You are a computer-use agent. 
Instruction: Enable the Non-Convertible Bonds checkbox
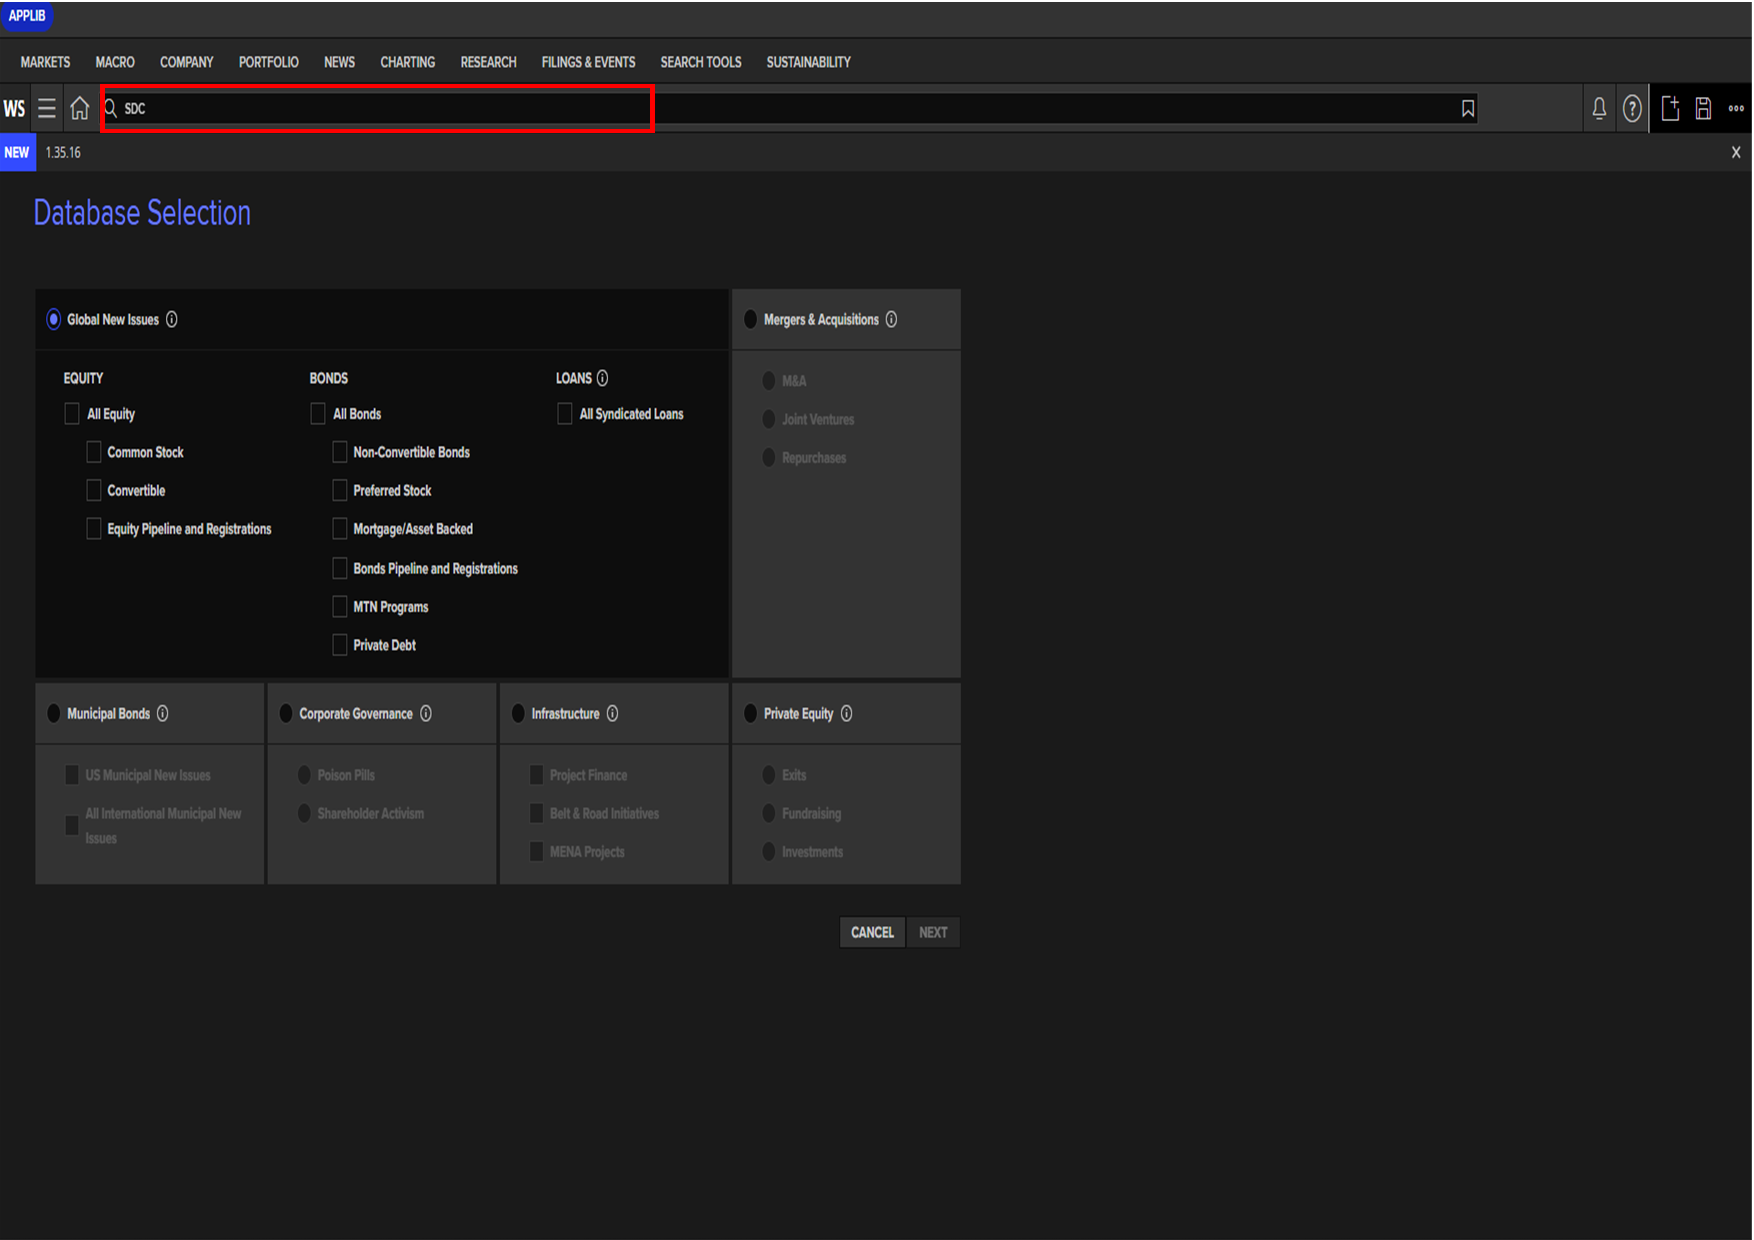(x=340, y=452)
